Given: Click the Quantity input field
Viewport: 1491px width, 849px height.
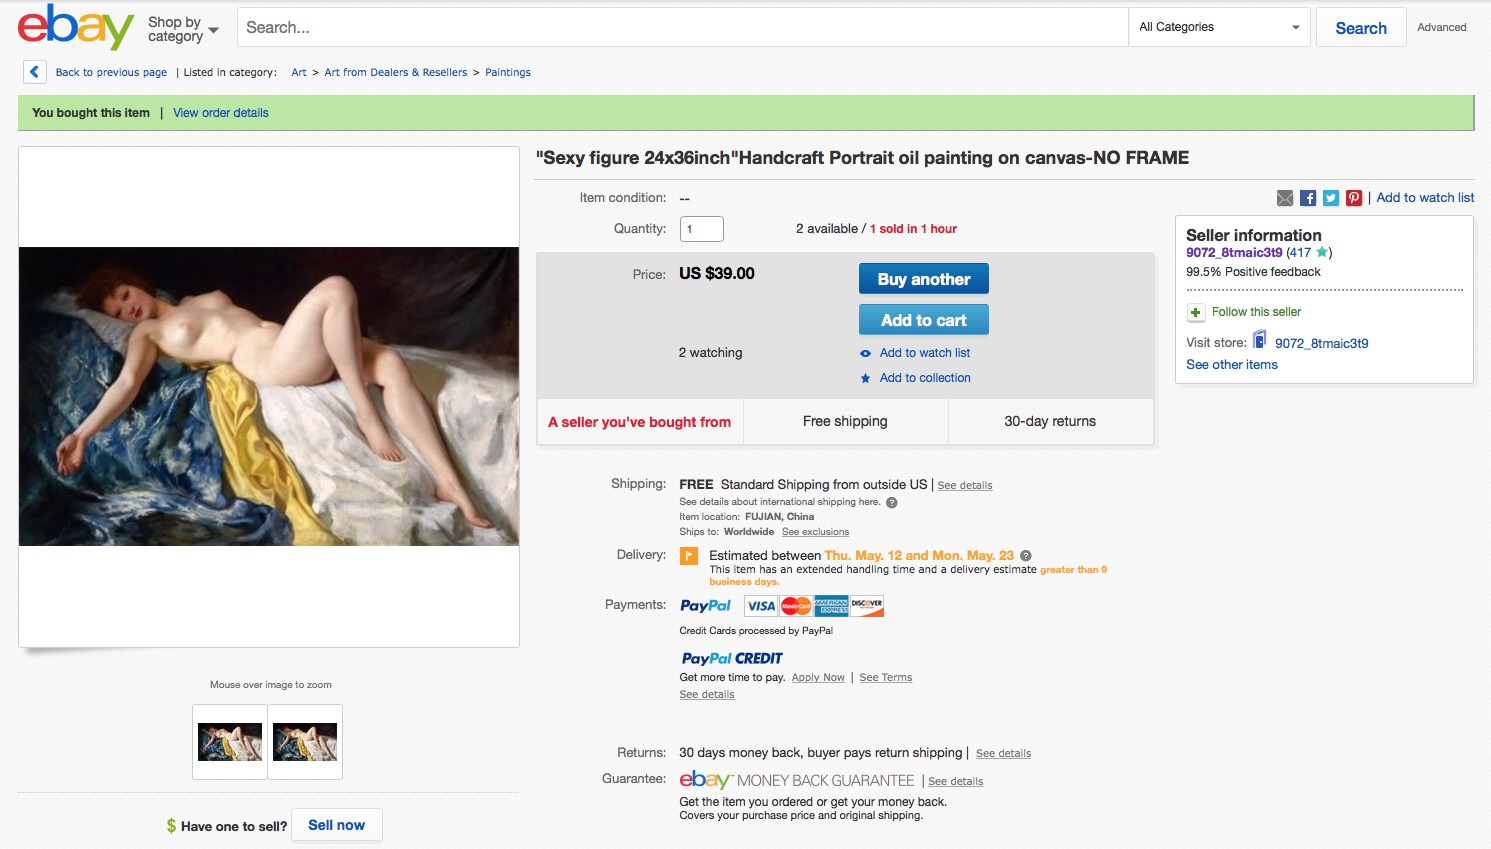Looking at the screenshot, I should click(702, 229).
